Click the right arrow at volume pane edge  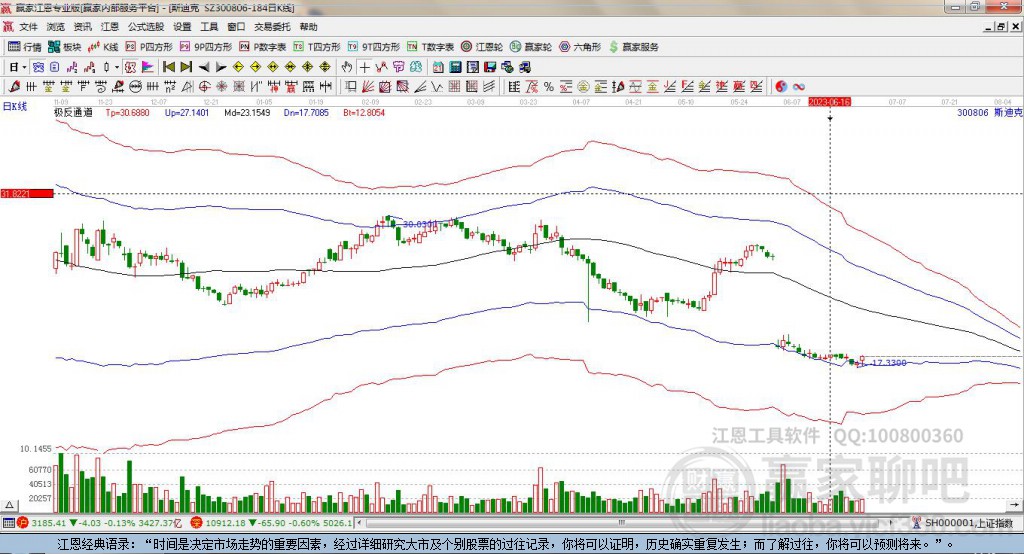1014,505
